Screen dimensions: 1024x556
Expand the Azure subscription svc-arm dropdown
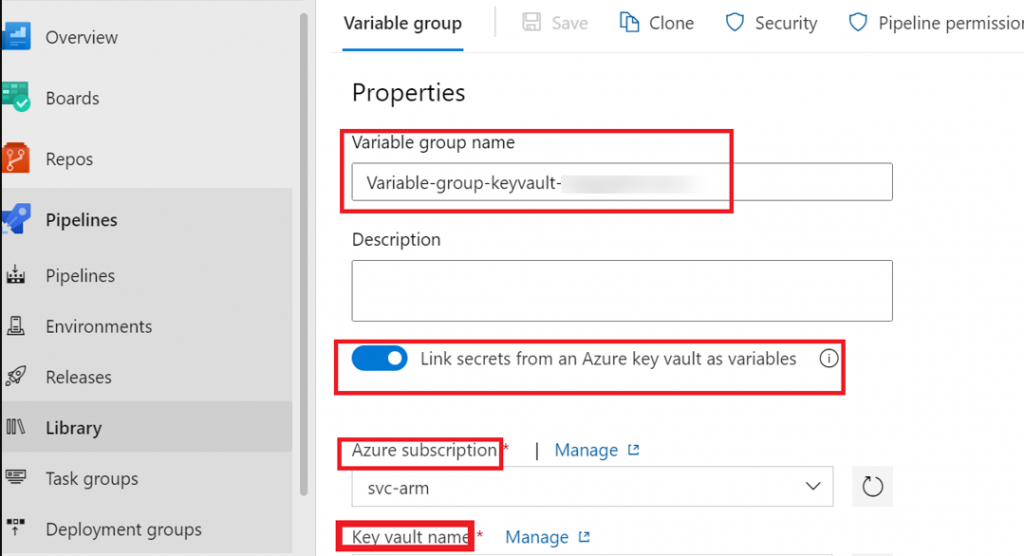(592, 486)
